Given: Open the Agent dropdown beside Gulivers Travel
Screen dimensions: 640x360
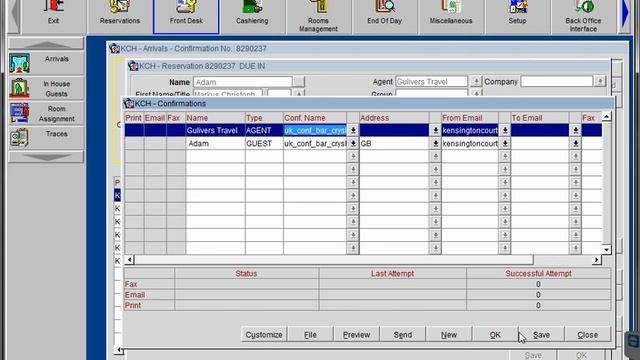Looking at the screenshot, I should (476, 82).
